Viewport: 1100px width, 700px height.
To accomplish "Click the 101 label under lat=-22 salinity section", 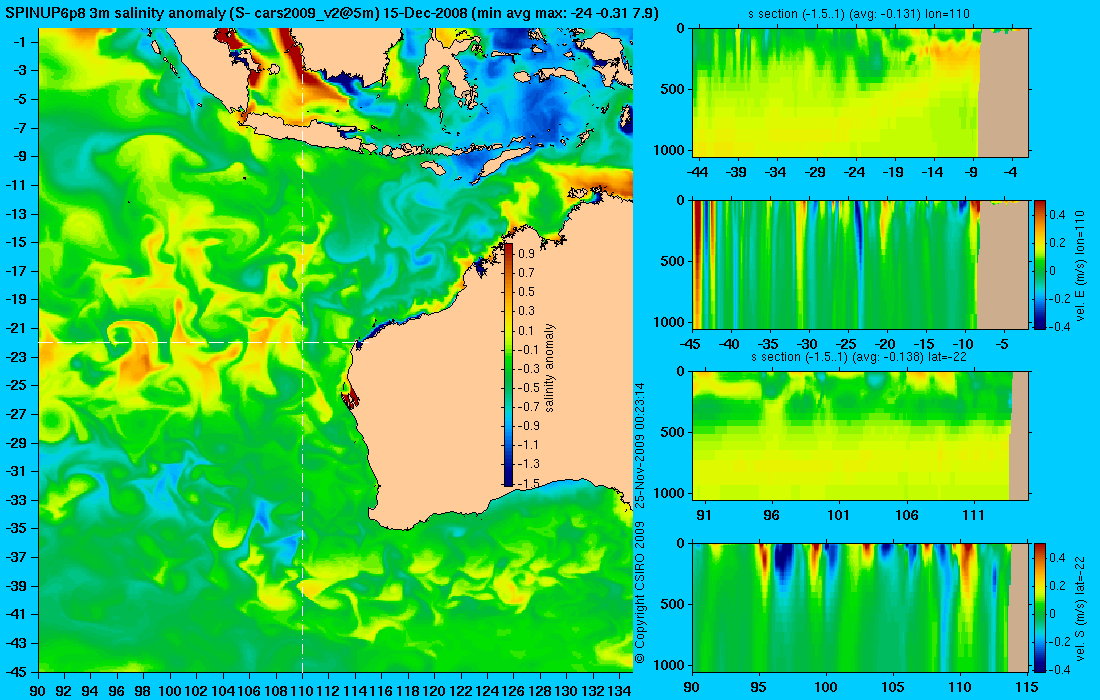I will pyautogui.click(x=838, y=516).
